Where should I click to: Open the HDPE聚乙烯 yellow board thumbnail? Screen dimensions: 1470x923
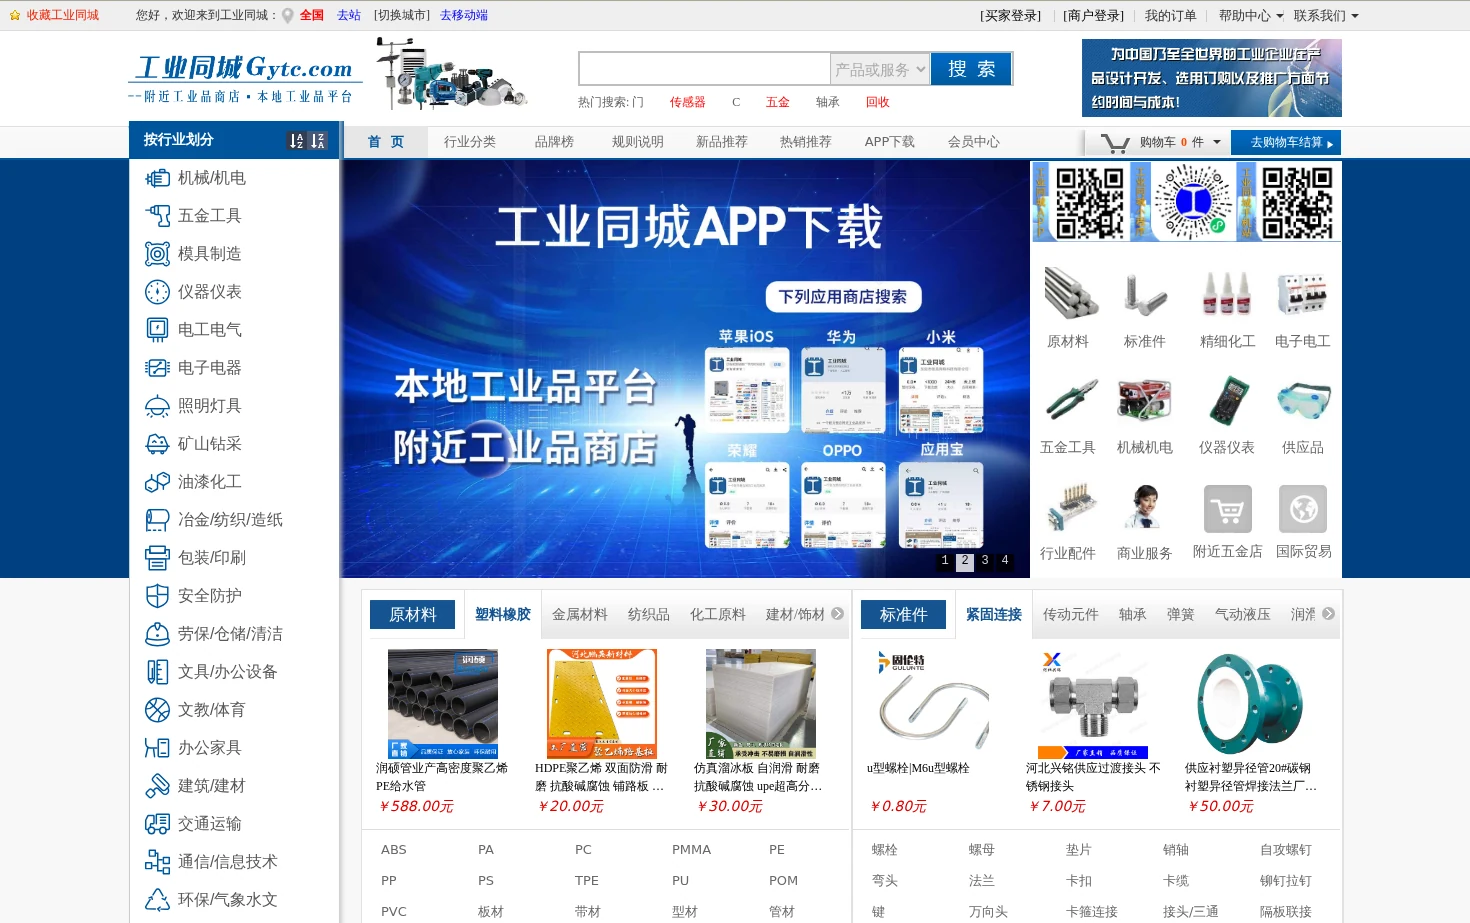click(x=602, y=703)
